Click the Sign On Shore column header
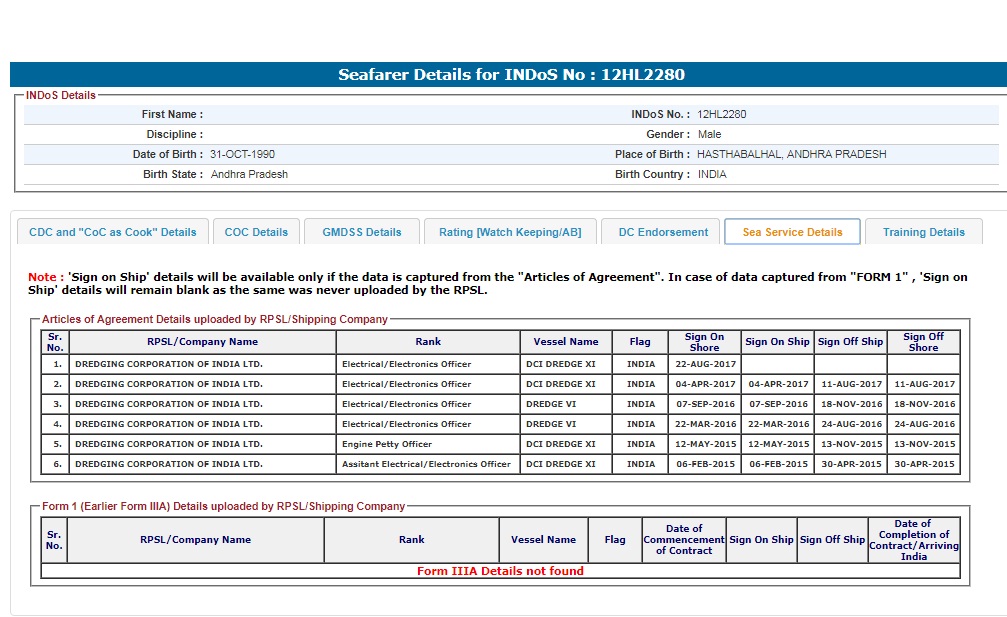 [x=704, y=342]
